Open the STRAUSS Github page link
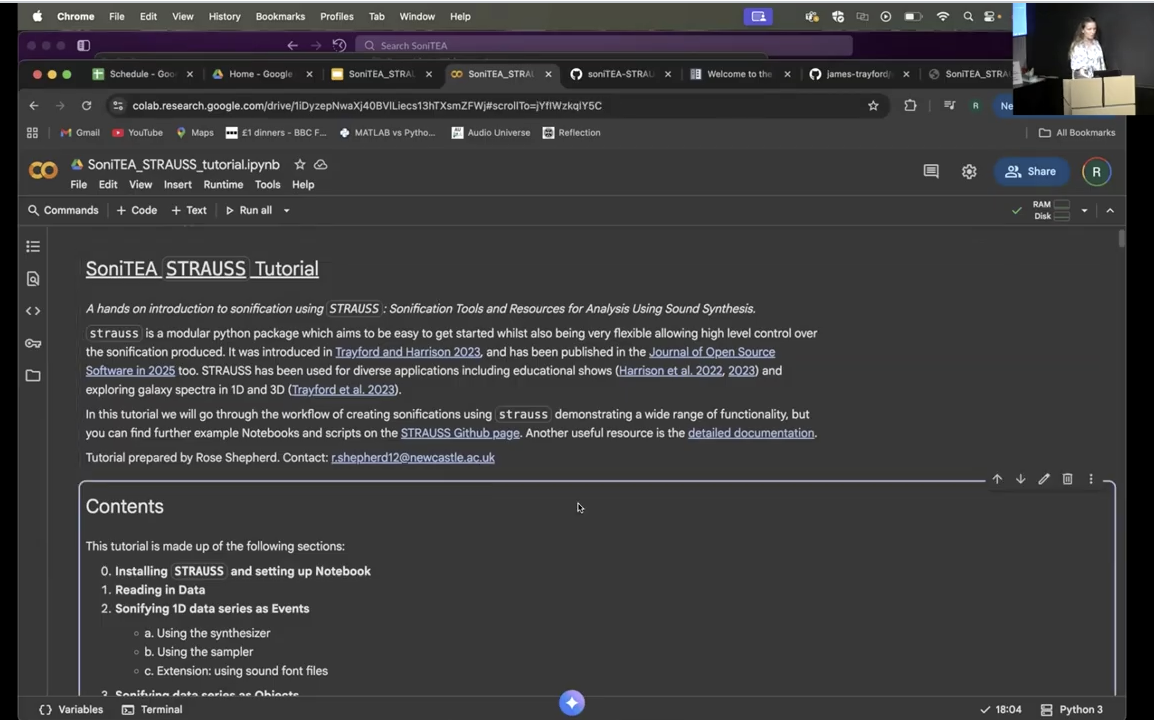Image resolution: width=1154 pixels, height=720 pixels. 460,433
